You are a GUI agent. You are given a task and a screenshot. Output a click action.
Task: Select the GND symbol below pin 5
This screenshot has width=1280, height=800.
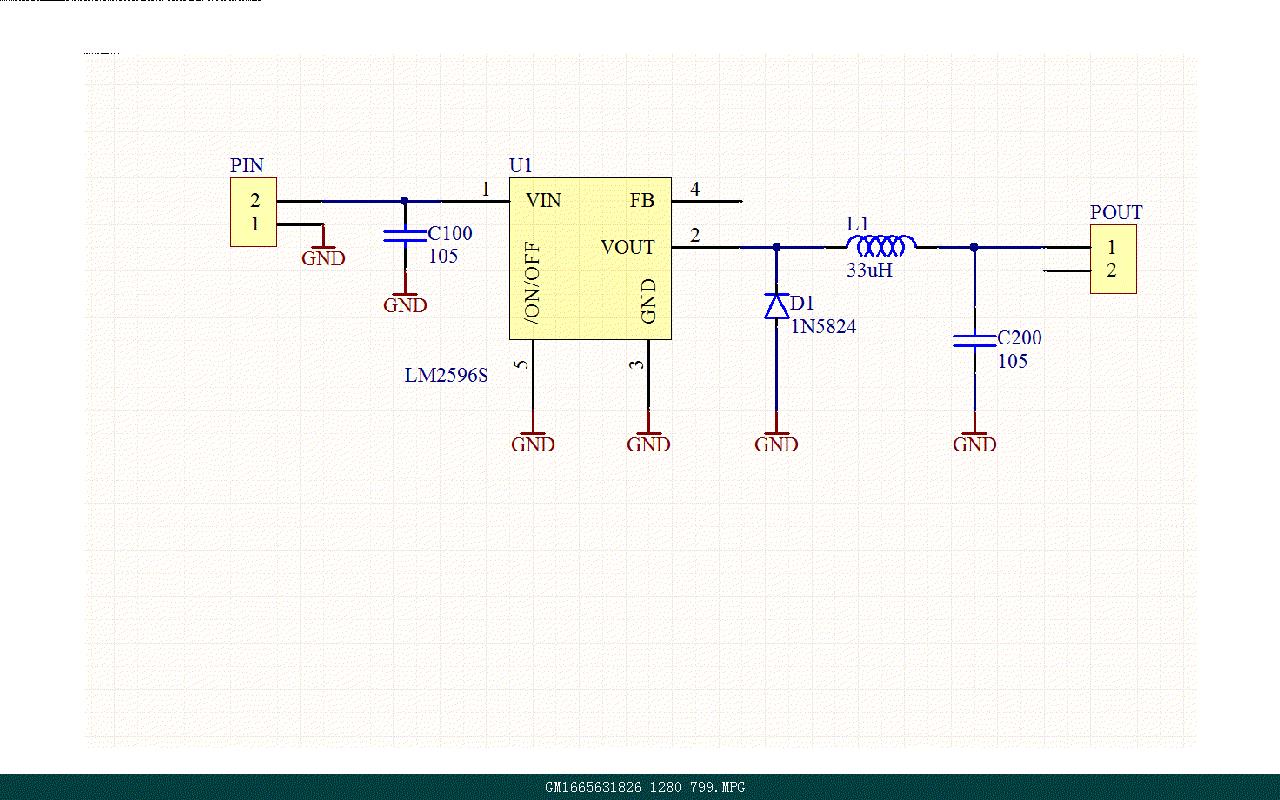tap(533, 441)
